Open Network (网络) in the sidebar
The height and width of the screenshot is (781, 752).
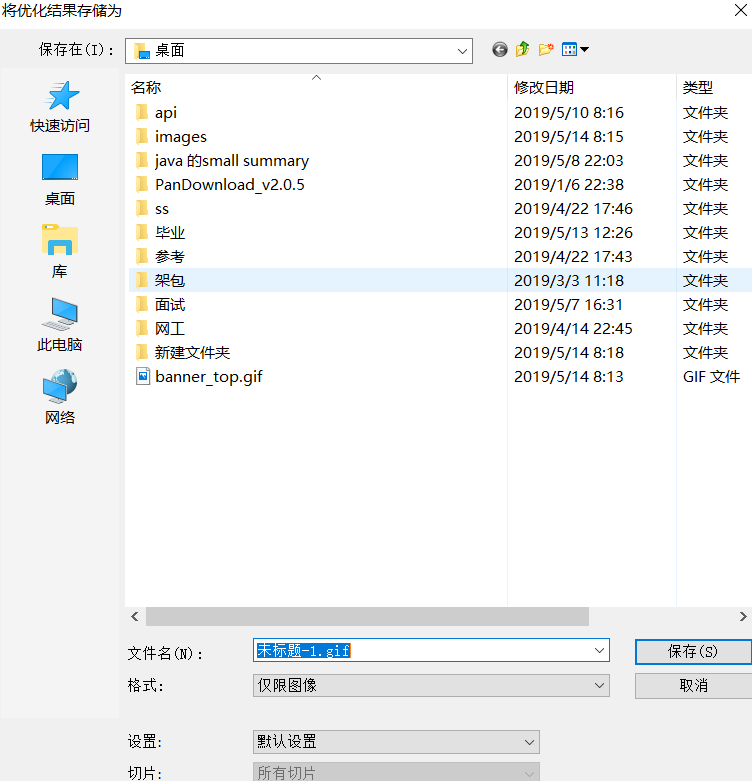click(60, 397)
